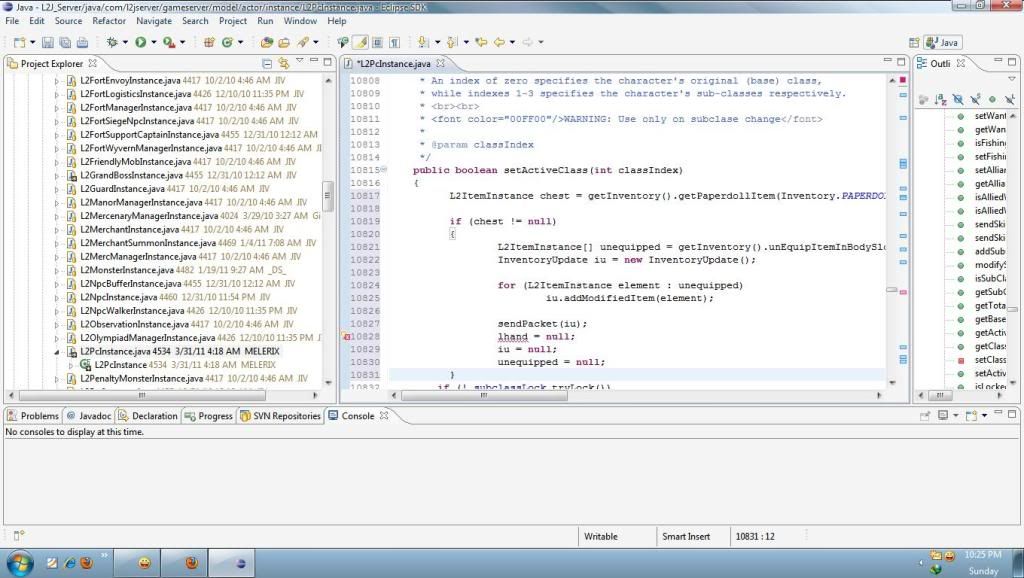The width and height of the screenshot is (1024, 578).
Task: Click the green Run button in the toolbar
Action: (x=140, y=42)
